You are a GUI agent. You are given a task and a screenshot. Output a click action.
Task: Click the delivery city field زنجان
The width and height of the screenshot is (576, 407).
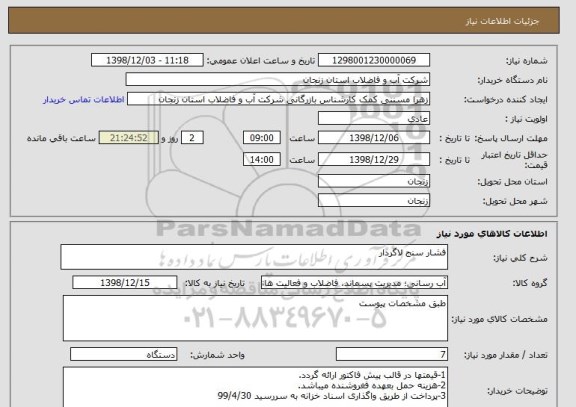(x=374, y=201)
